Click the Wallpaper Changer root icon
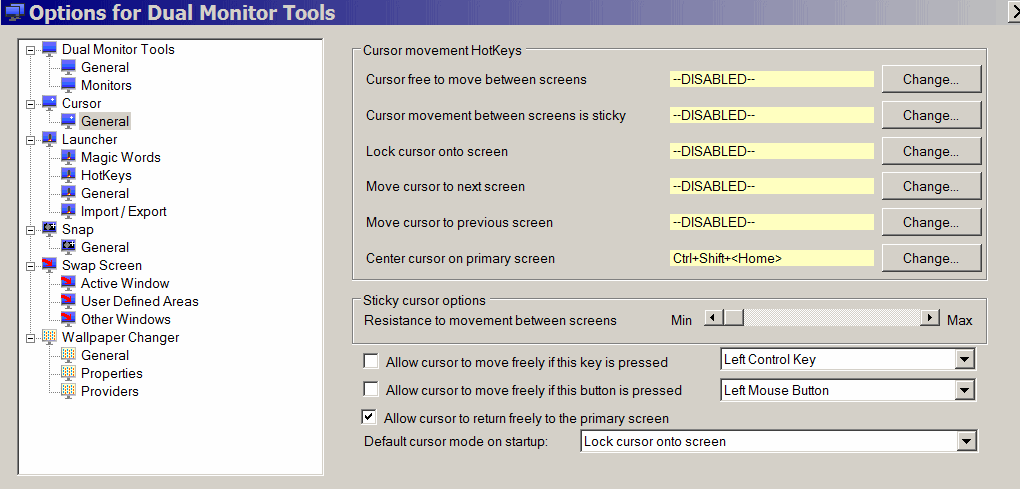The height and width of the screenshot is (489, 1020). [50, 338]
